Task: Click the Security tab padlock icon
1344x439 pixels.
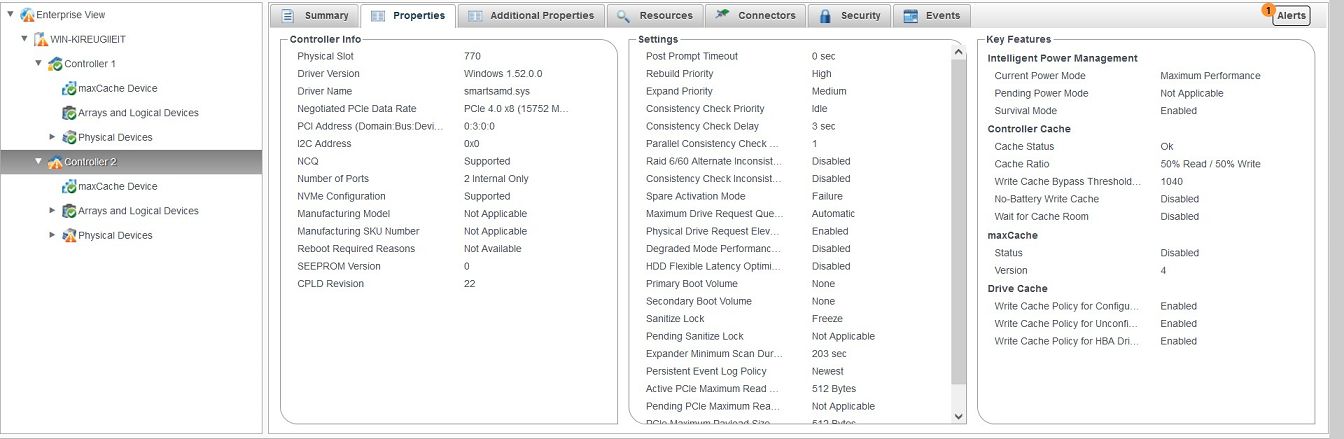Action: click(825, 16)
